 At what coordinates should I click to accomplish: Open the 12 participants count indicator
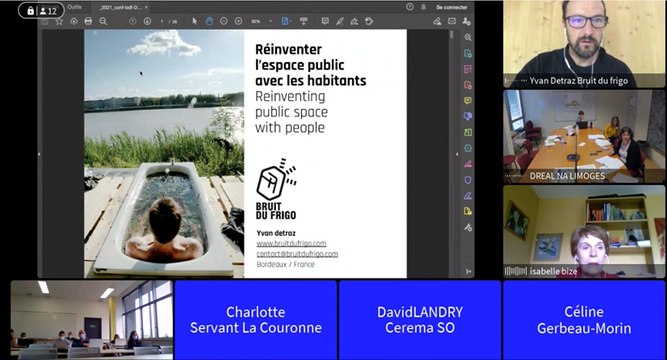click(48, 11)
